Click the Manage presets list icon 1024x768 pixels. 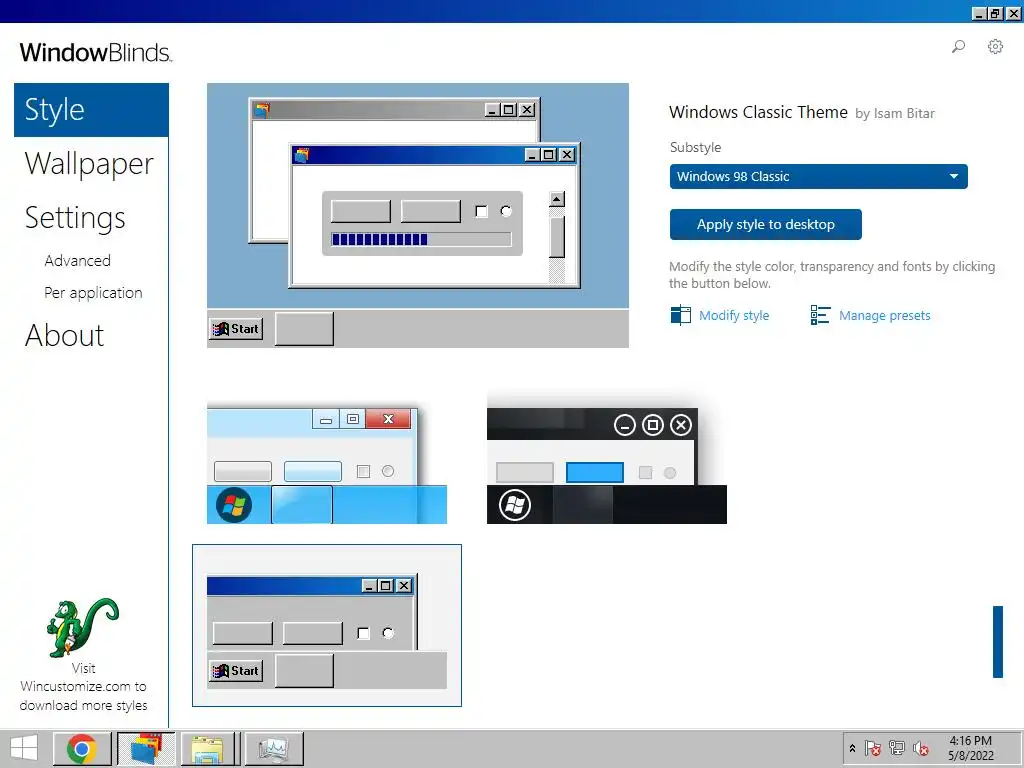click(820, 315)
